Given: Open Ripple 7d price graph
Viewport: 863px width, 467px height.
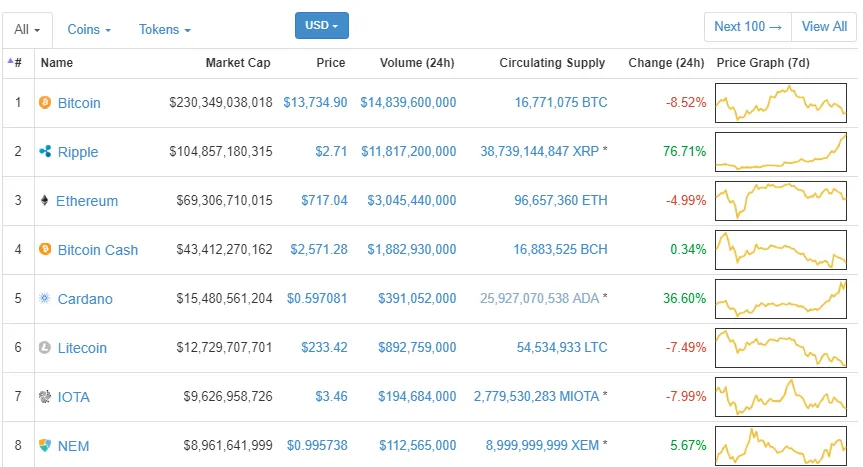Looking at the screenshot, I should tap(780, 152).
